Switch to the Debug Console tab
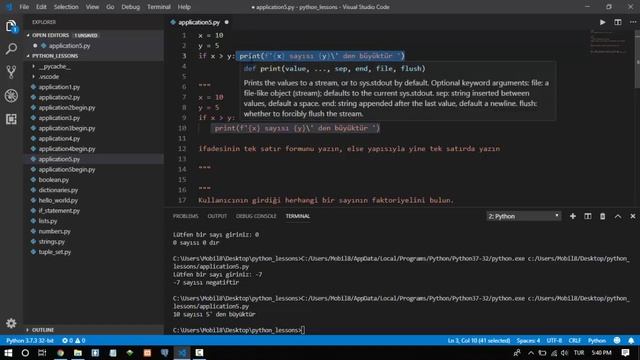This screenshot has width=640, height=360. point(256,216)
